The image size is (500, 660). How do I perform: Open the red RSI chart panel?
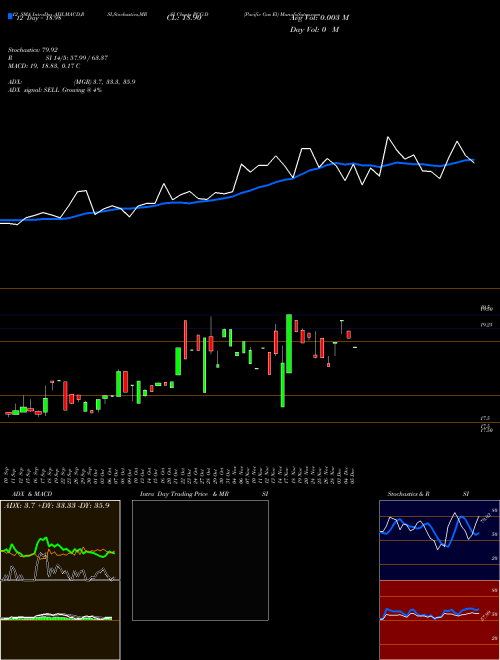[x=439, y=620]
